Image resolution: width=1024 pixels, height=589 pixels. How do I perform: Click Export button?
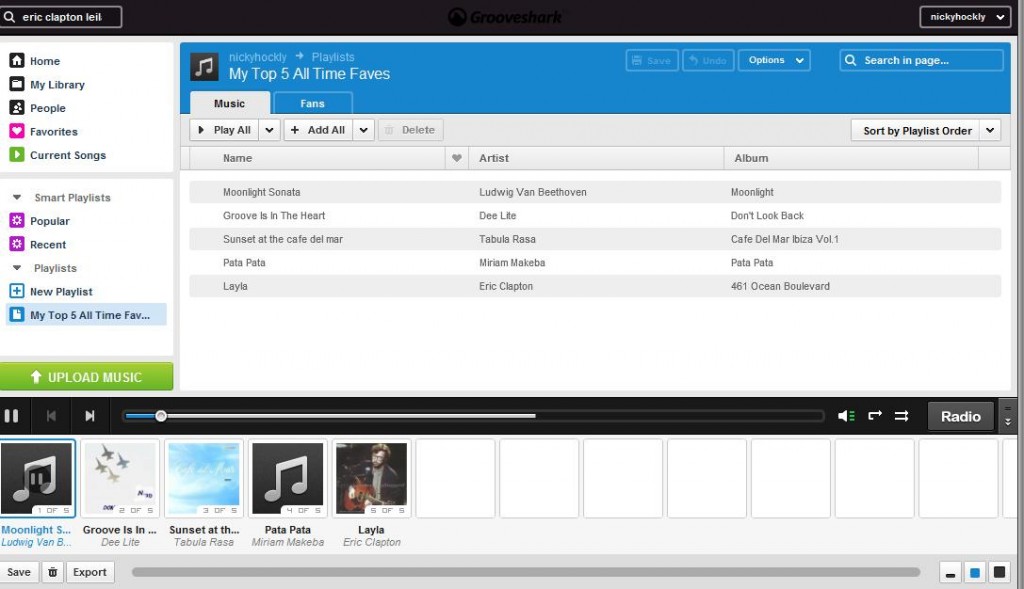(x=89, y=572)
